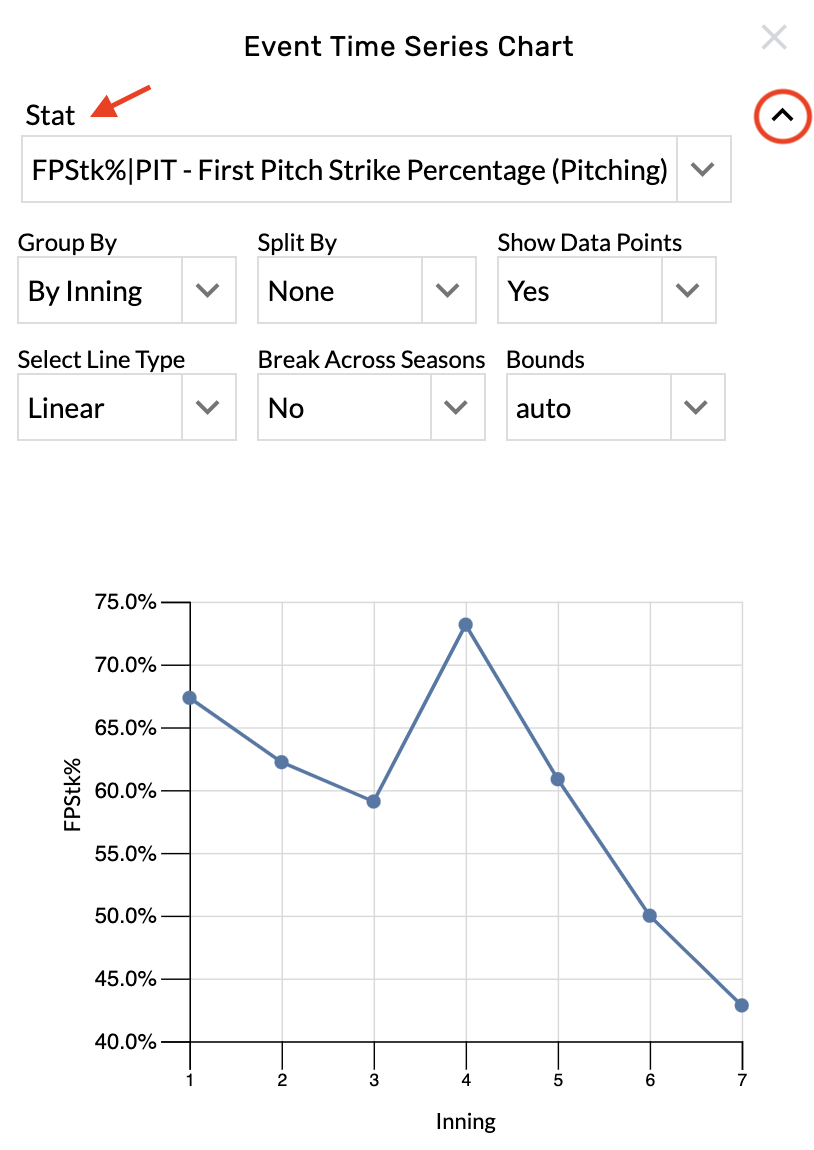The height and width of the screenshot is (1150, 814).
Task: Select the data point at inning 1
Action: pos(189,697)
